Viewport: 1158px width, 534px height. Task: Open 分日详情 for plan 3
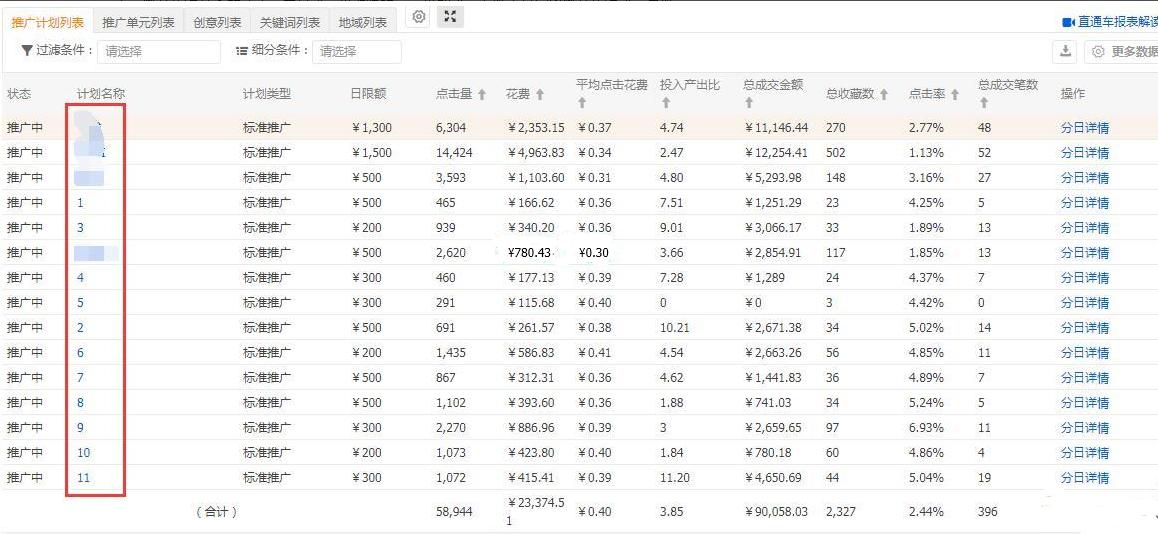pos(1085,227)
